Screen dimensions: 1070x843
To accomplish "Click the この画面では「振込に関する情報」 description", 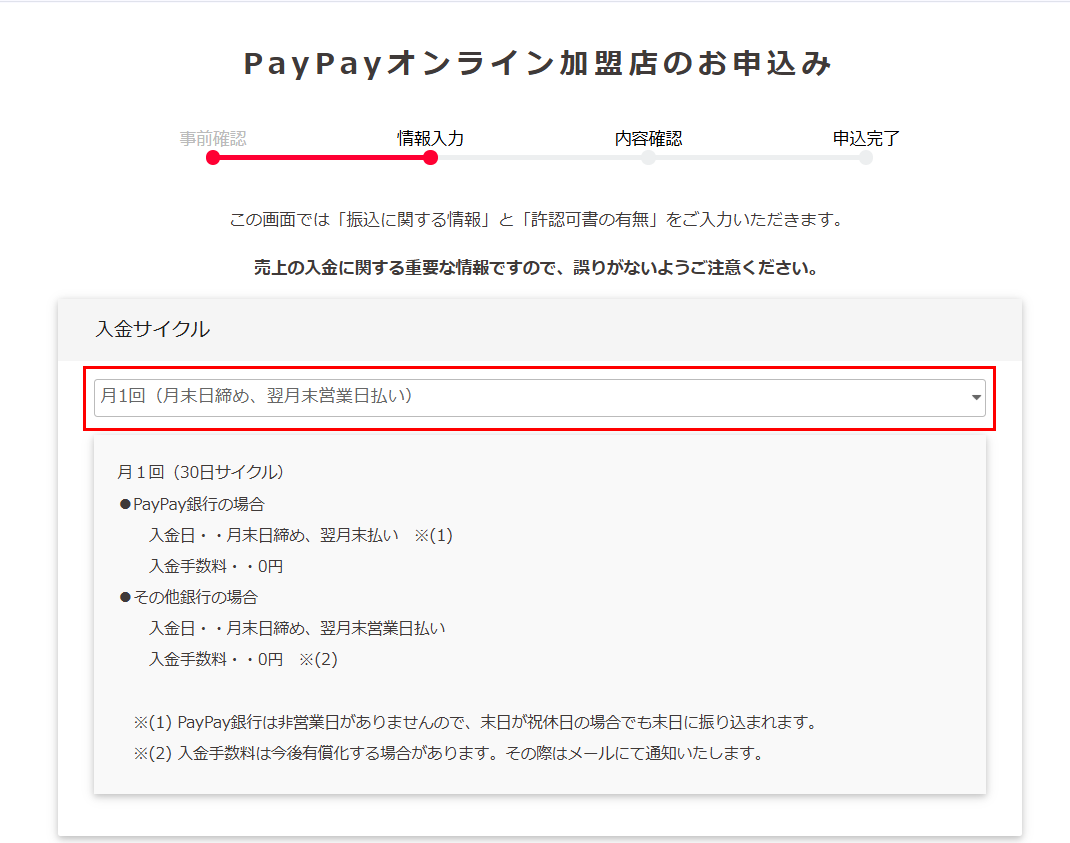I will (537, 220).
